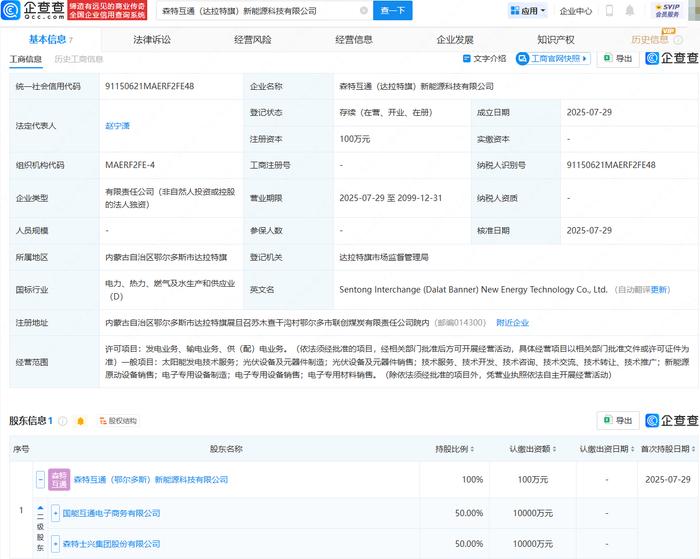Screen dimensions: 700x559
Task: Select credit code 91150621MAERF2FE48 under 统一社会信用代码
Action: click(150, 86)
